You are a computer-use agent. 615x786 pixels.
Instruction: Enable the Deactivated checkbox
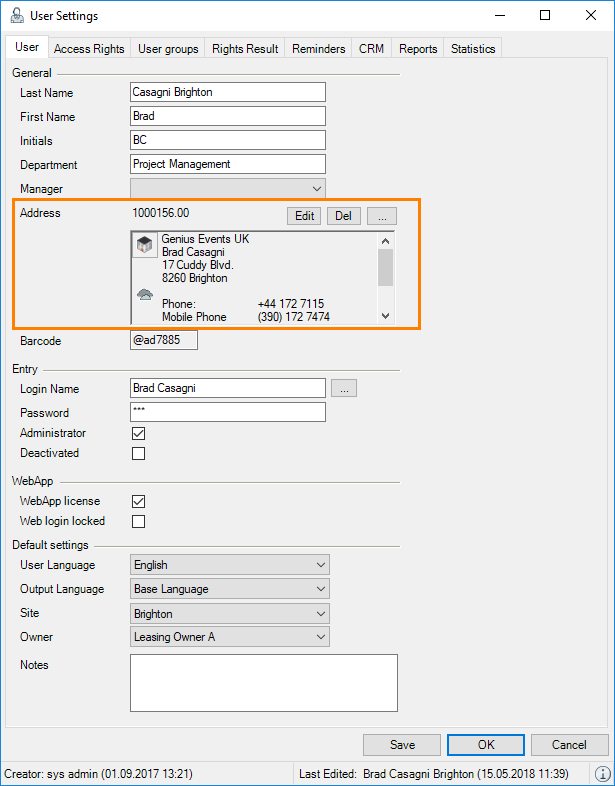pos(139,453)
